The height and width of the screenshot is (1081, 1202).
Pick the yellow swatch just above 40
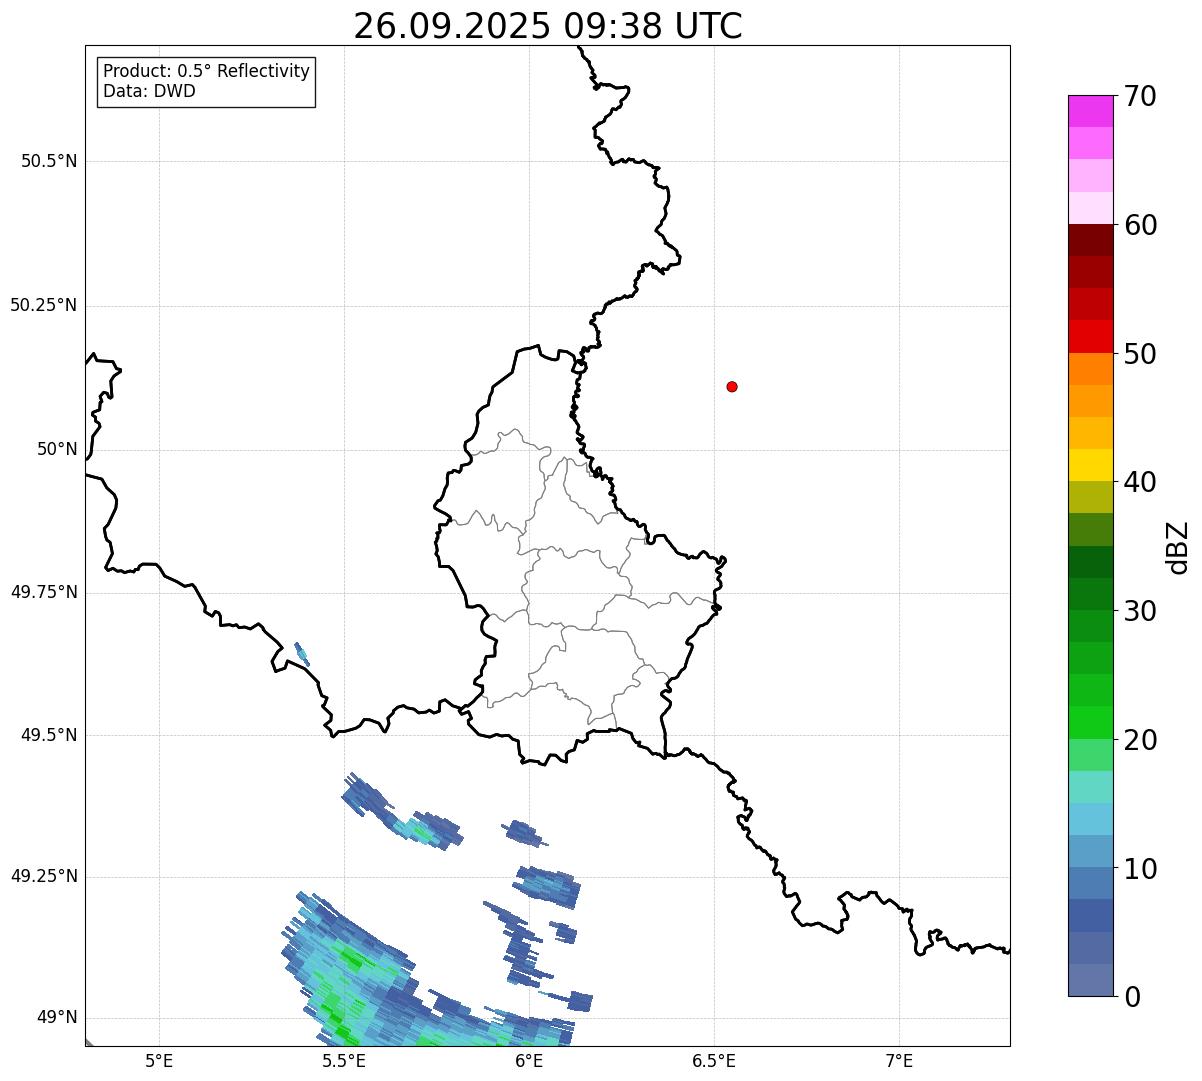tap(1090, 465)
